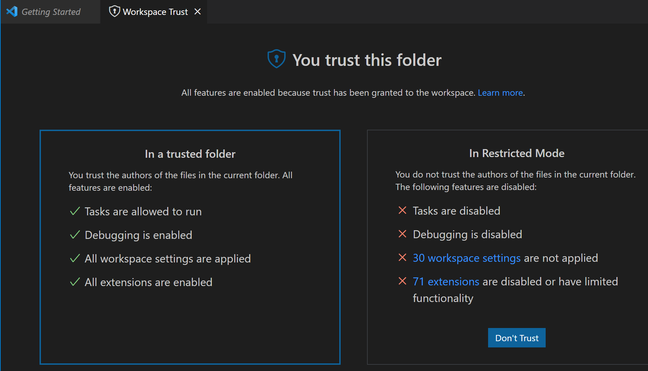Click the Debugging is enabled text
The width and height of the screenshot is (648, 371).
(138, 235)
